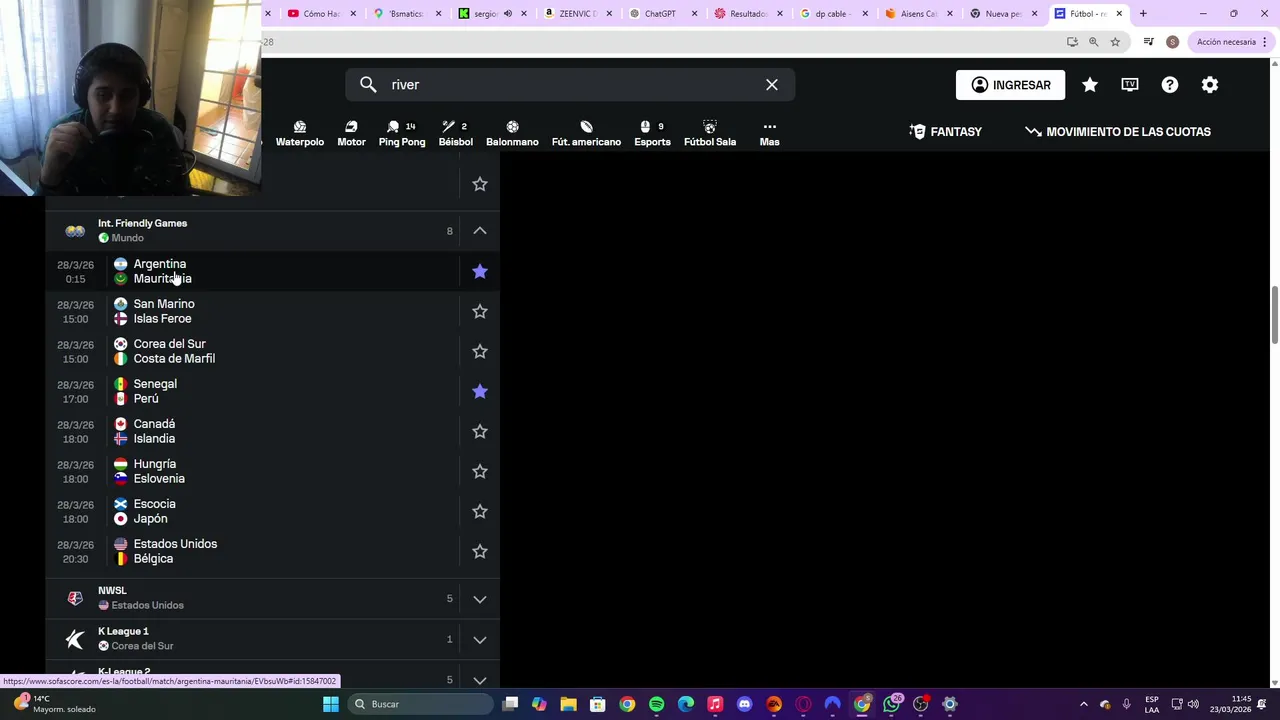Click the search field containing river

[570, 85]
